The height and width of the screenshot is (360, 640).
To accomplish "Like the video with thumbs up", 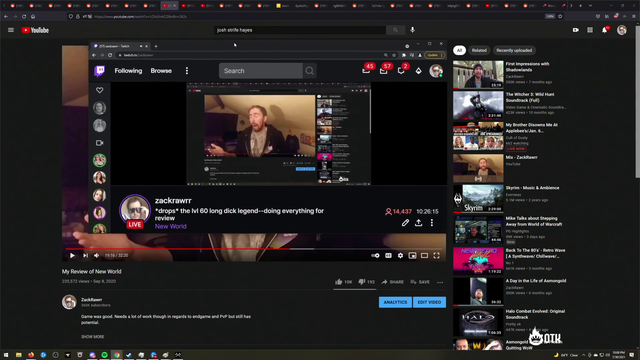I will click(343, 282).
